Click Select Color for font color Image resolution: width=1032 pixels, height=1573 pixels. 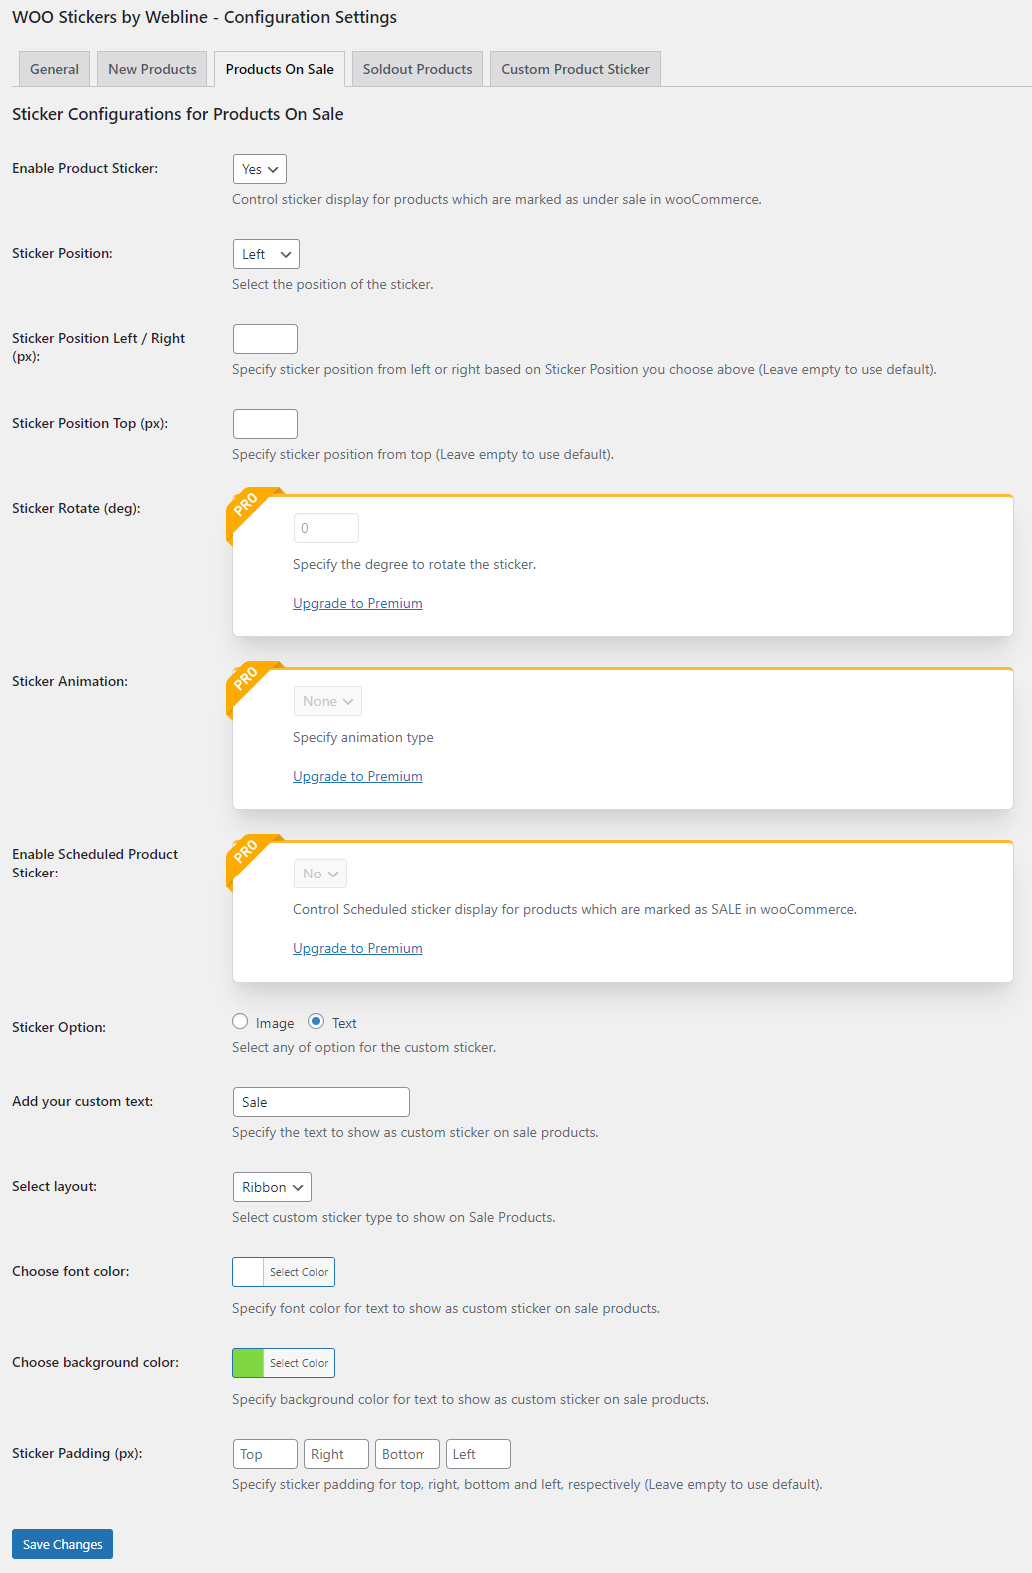[299, 1272]
